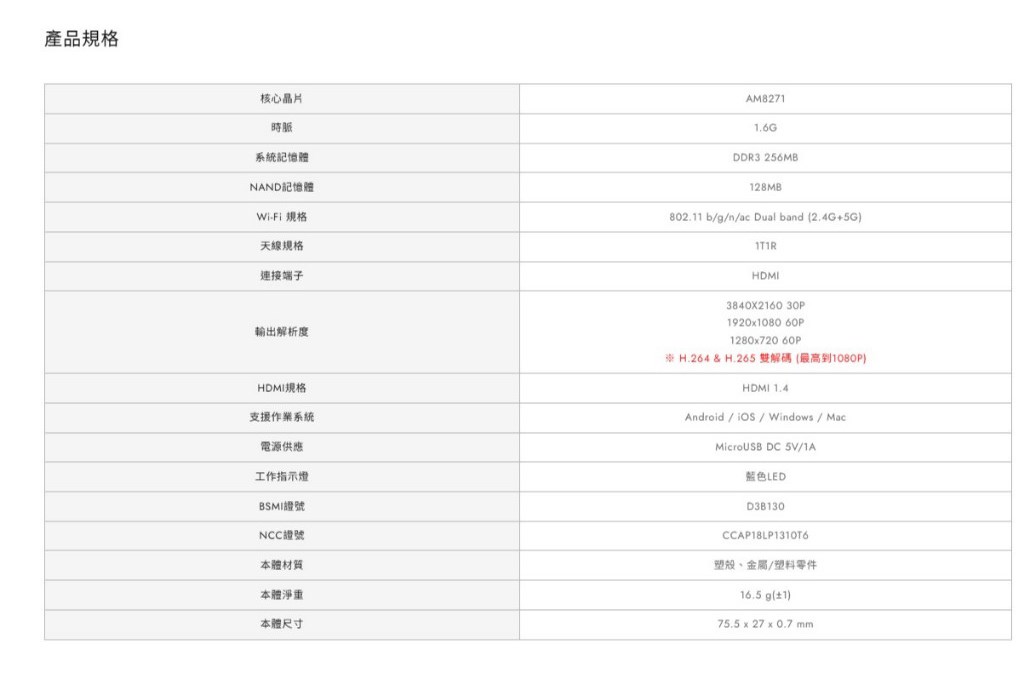Viewport: 1024px width, 676px height.
Task: Click the Android / iOS / Windows / Mac text
Action: [765, 417]
